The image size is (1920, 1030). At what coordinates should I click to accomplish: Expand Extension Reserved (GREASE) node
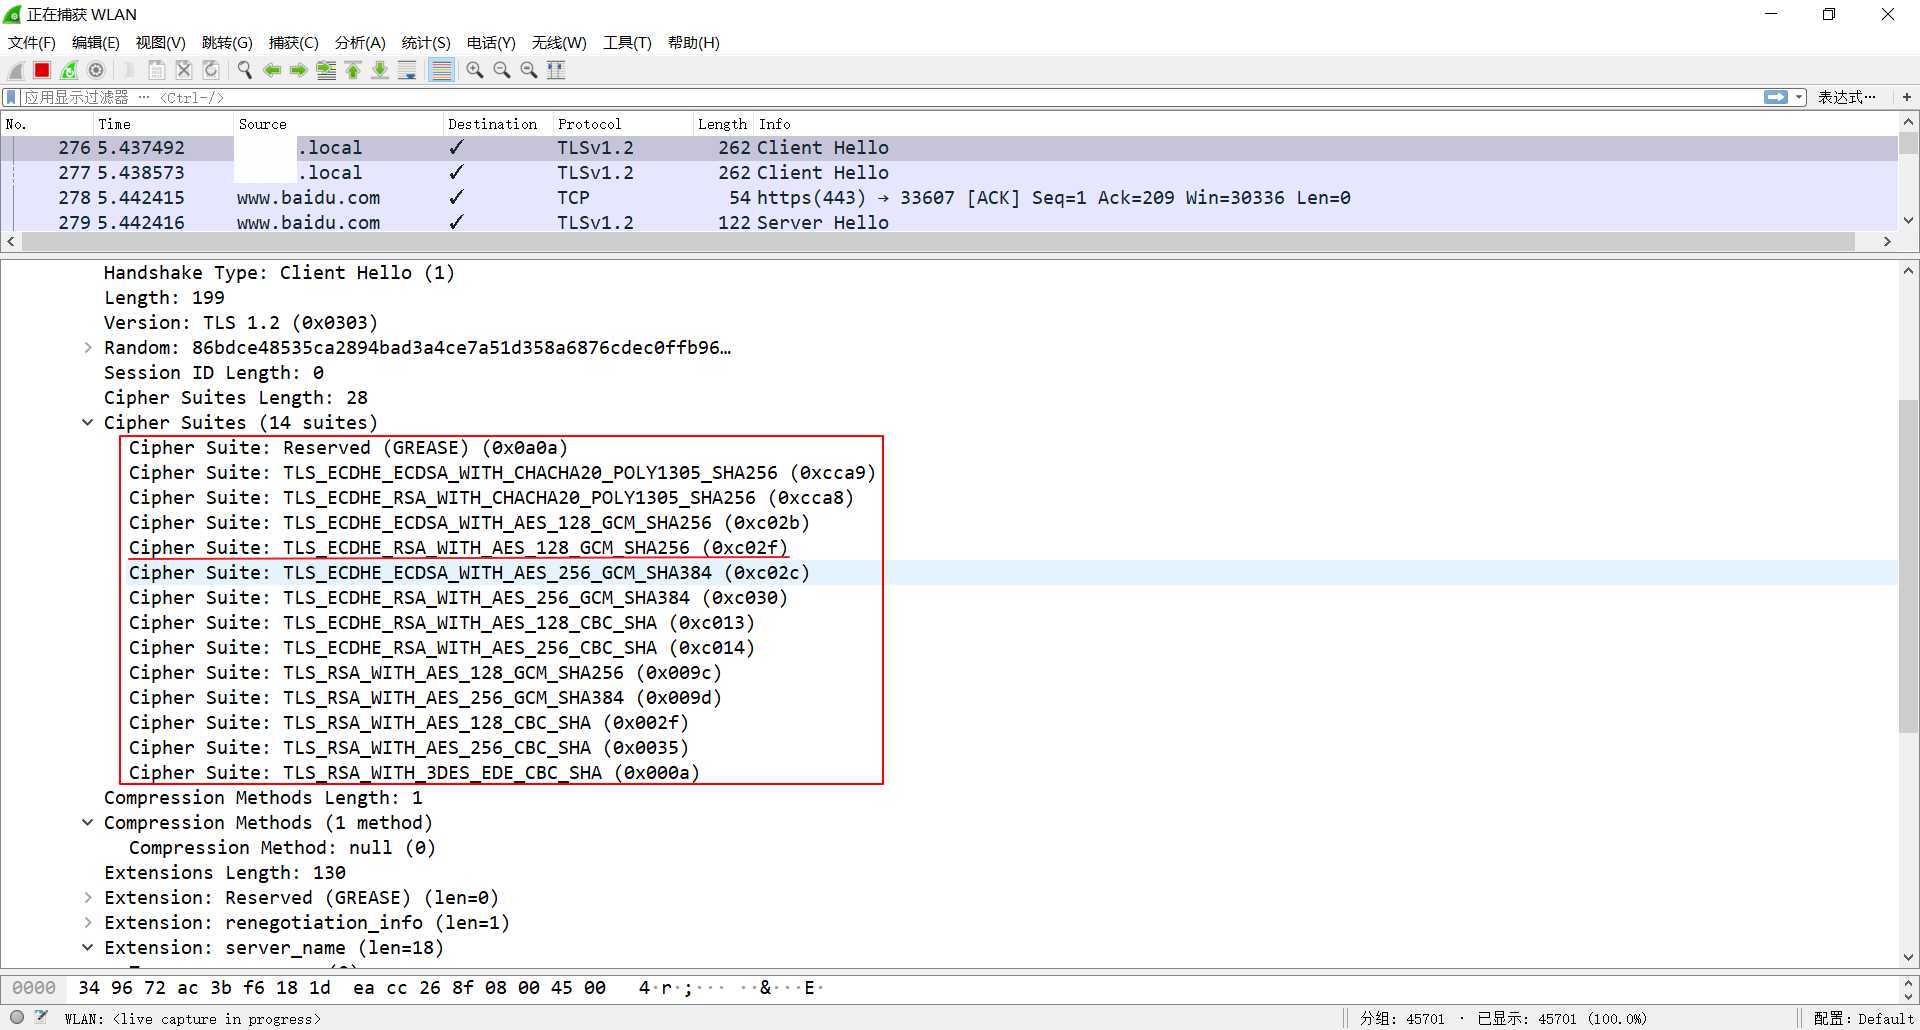tap(88, 898)
